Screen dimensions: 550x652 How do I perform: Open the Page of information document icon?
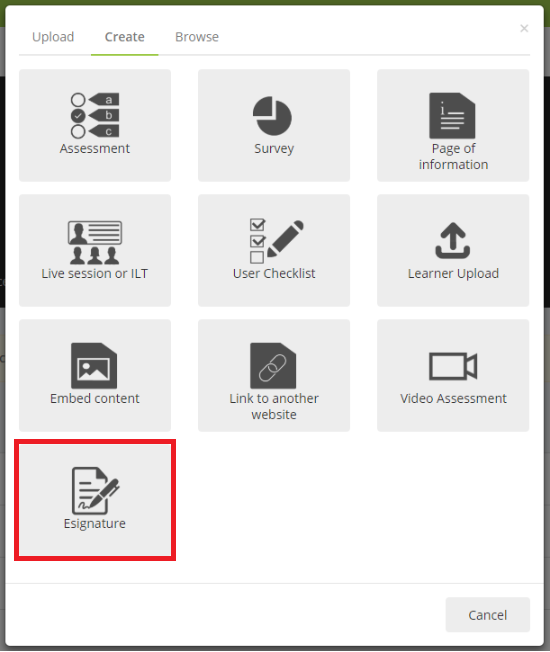452,116
